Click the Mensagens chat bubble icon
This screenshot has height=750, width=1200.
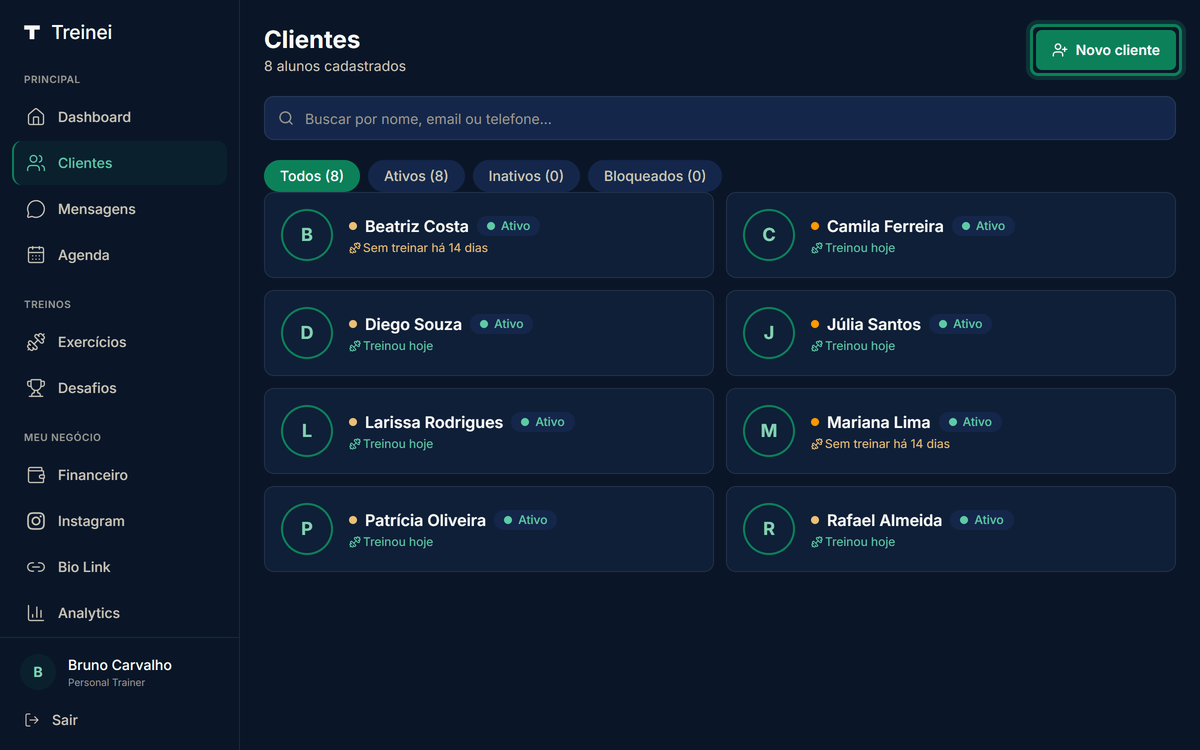coord(36,209)
